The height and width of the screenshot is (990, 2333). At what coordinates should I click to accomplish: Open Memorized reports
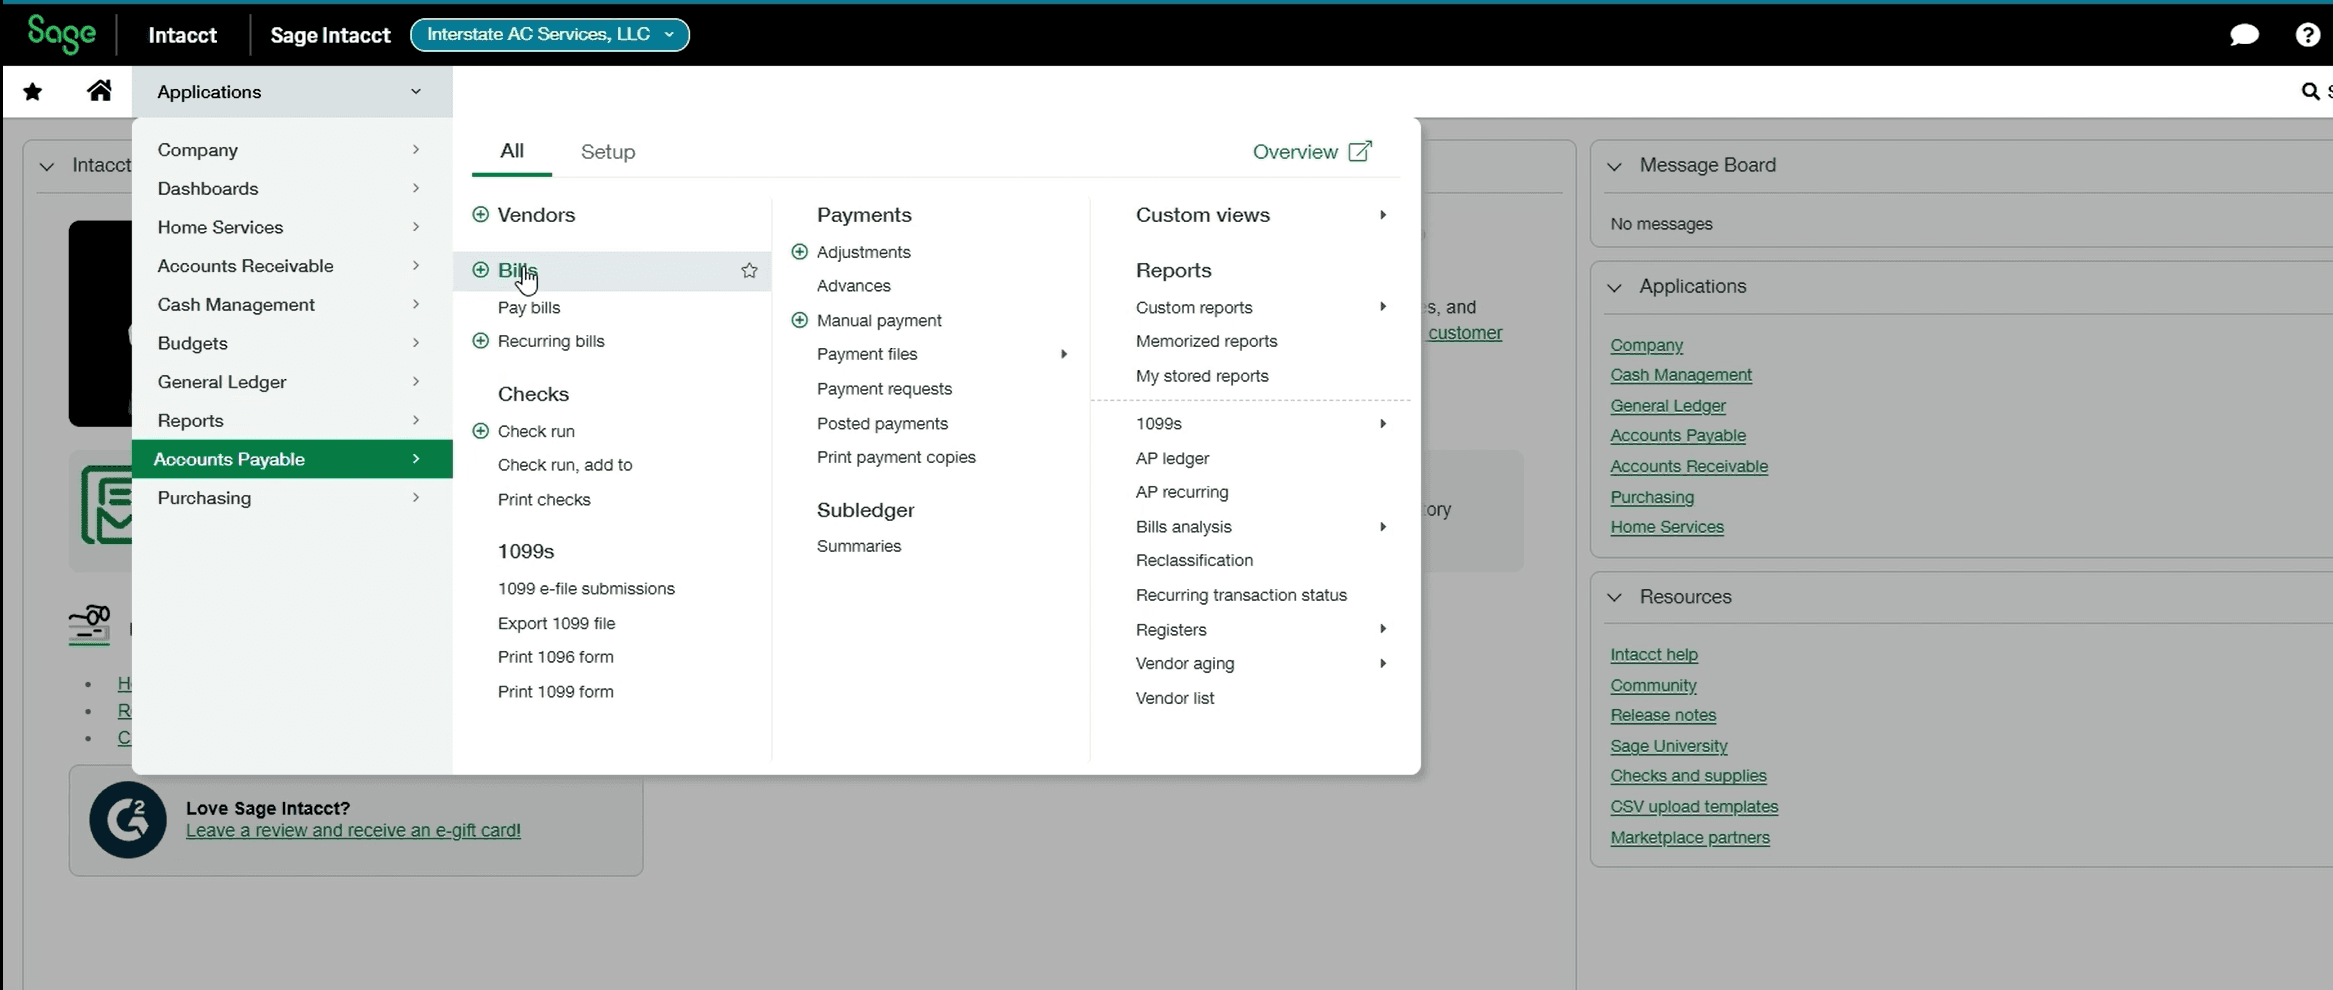pos(1206,341)
